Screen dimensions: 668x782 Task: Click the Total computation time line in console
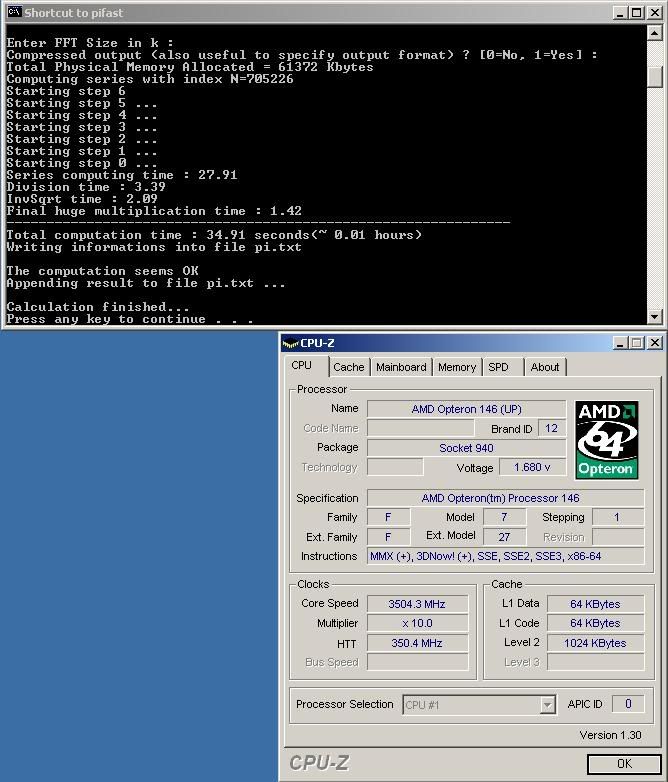coord(214,235)
